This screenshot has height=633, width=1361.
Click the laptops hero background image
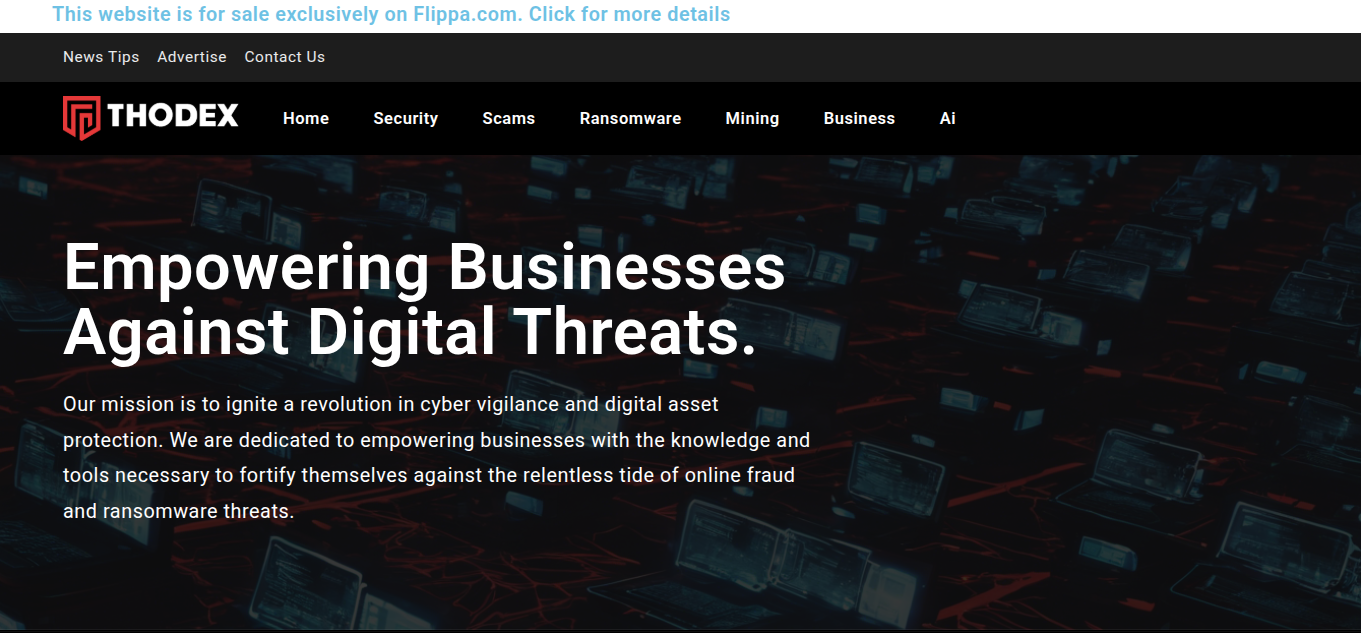point(1080,400)
